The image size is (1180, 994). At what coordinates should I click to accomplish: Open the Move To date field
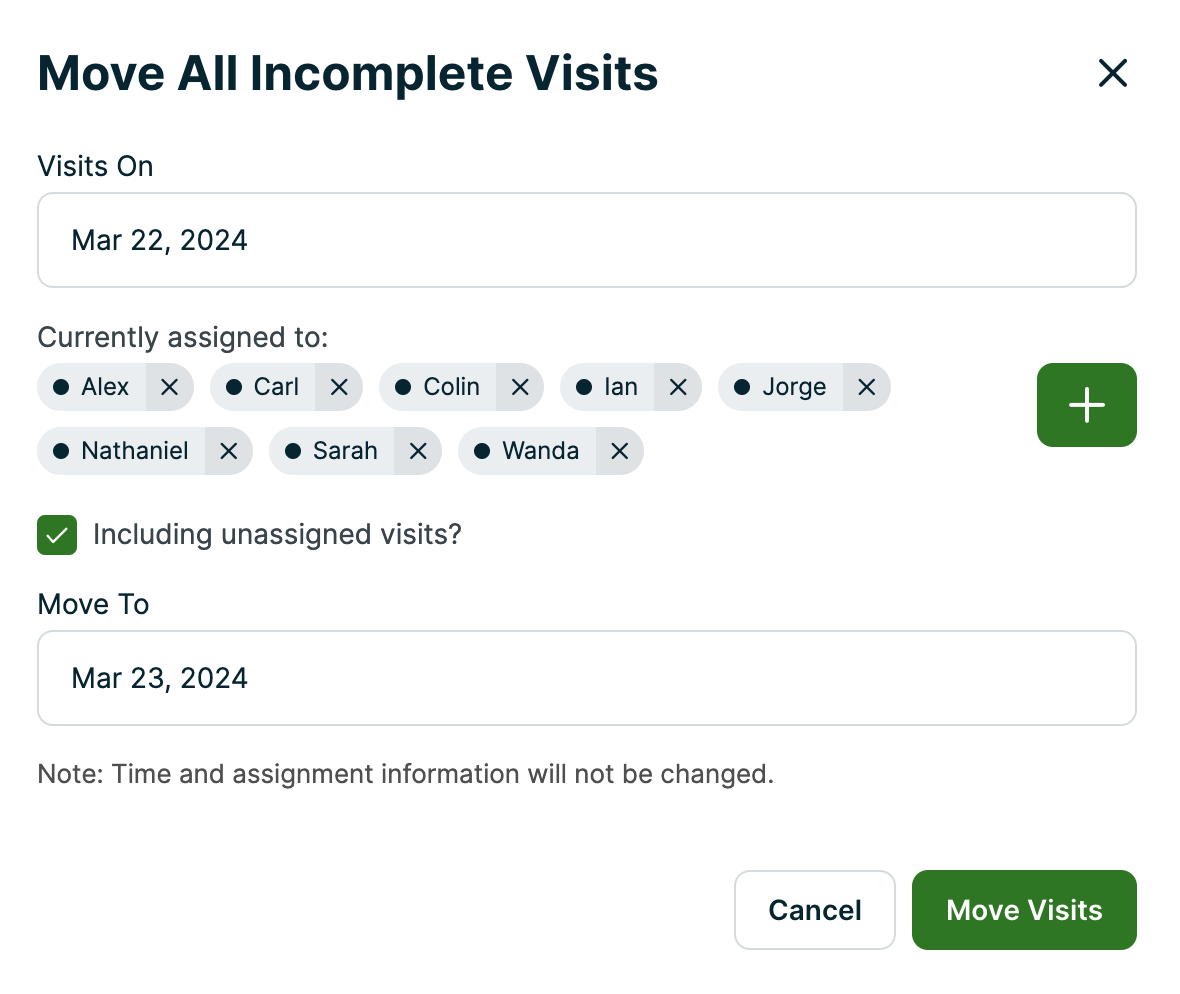point(587,678)
